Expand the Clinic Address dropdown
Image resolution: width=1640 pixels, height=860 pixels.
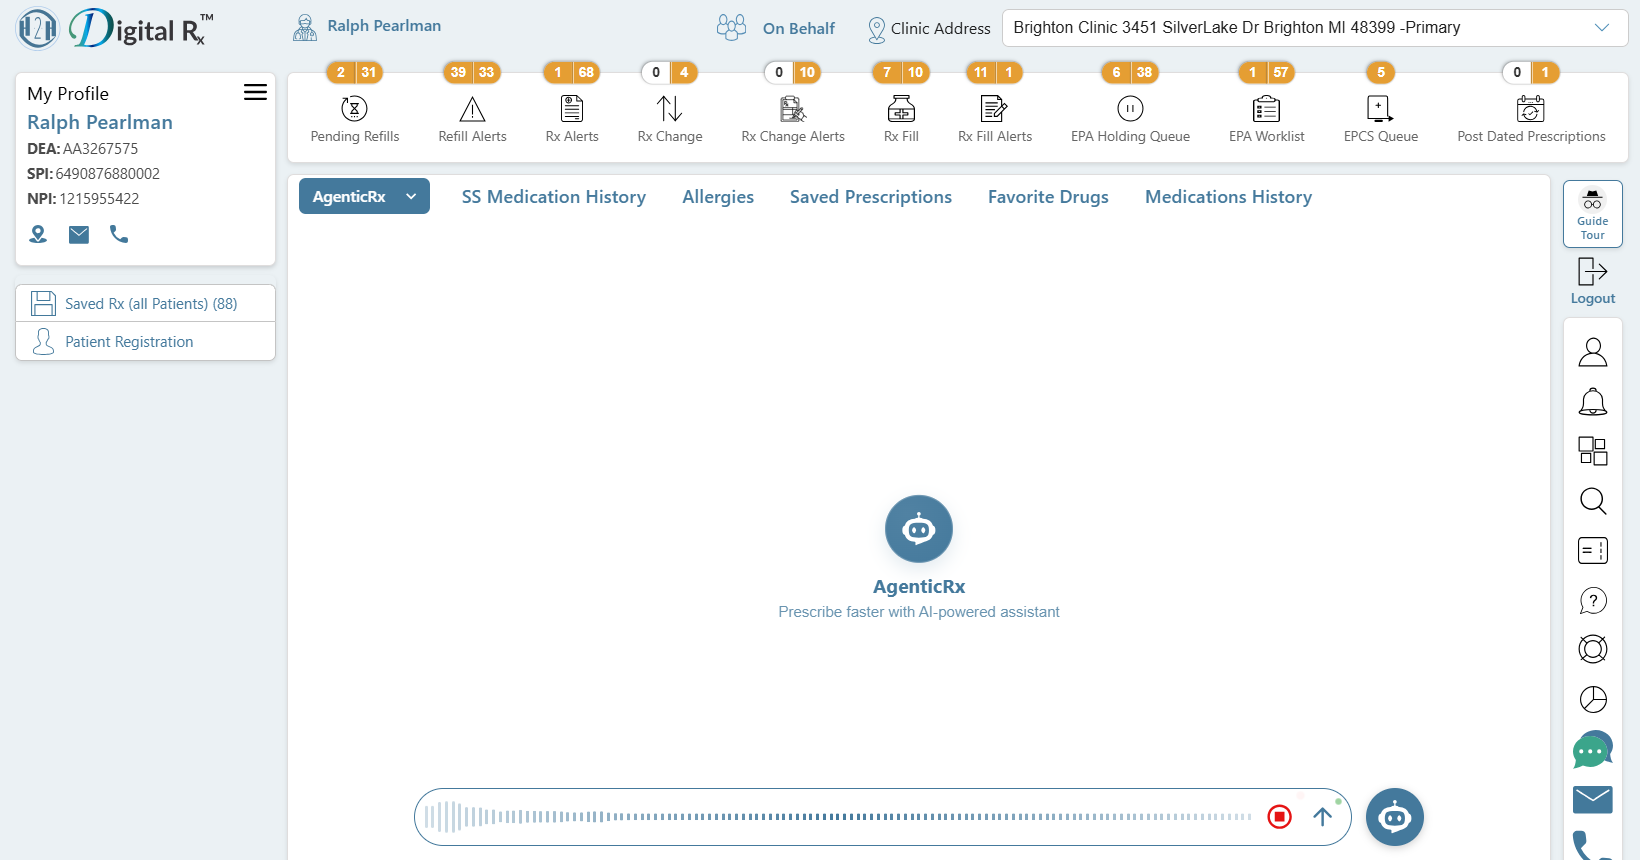click(1315, 28)
